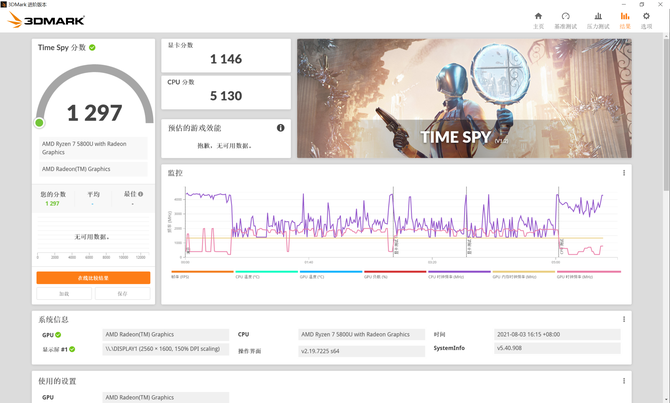The height and width of the screenshot is (403, 670).
Task: Click the score distribution chart showing no data
Action: coord(93,237)
